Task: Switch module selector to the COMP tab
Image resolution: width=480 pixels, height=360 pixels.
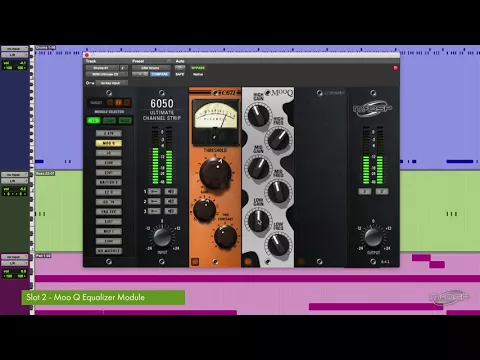Action: [x=109, y=120]
